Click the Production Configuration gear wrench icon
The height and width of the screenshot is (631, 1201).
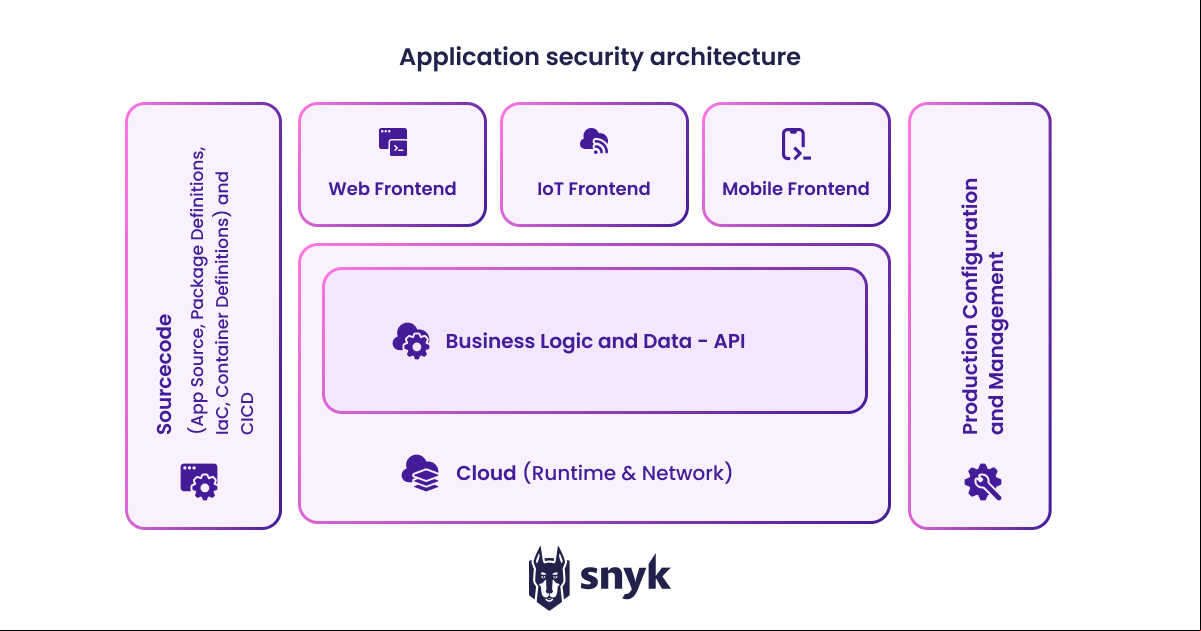(x=983, y=482)
